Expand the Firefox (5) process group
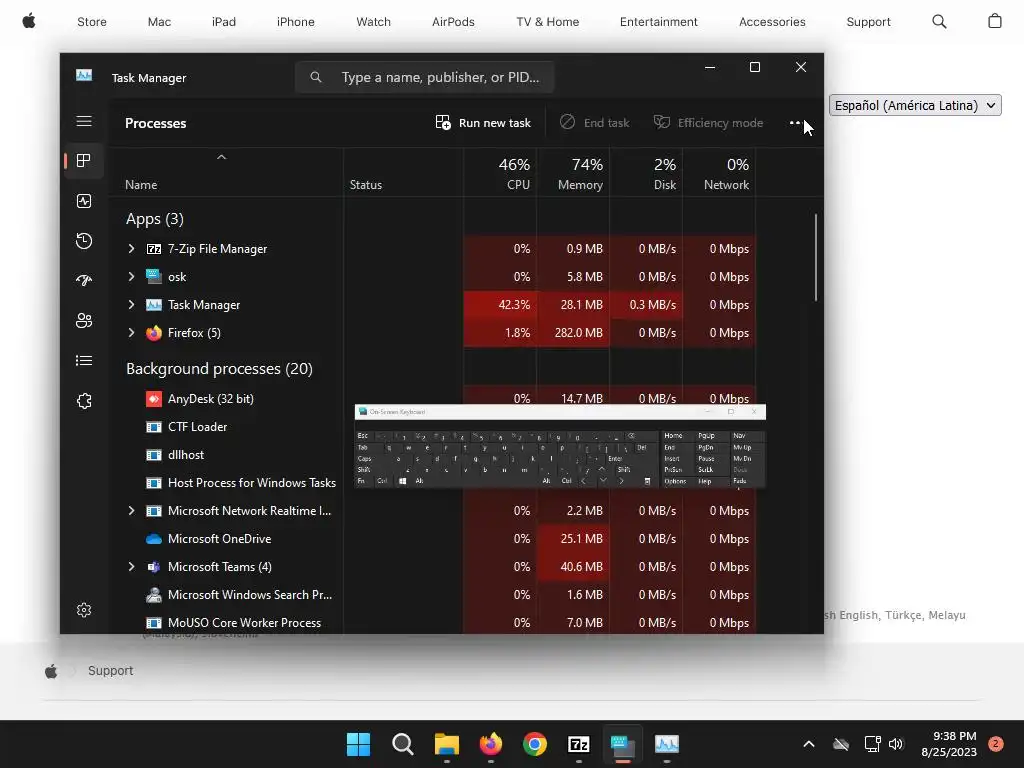The image size is (1024, 768). (131, 332)
